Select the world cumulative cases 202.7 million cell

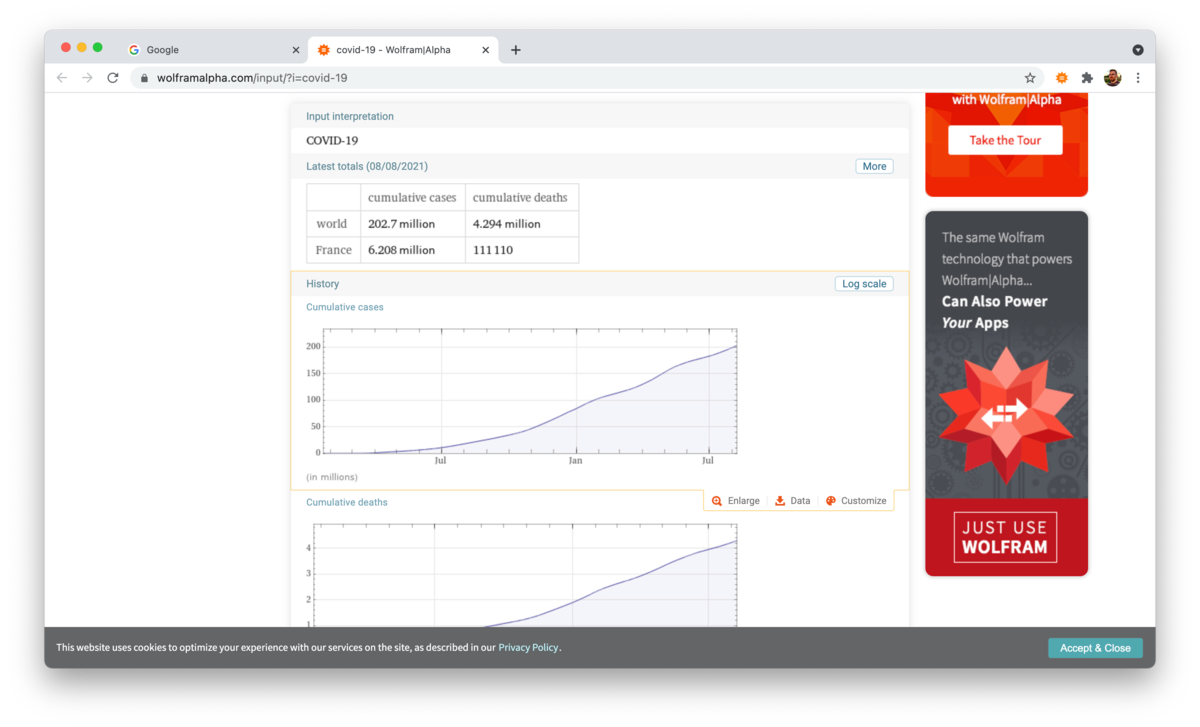[x=412, y=224]
